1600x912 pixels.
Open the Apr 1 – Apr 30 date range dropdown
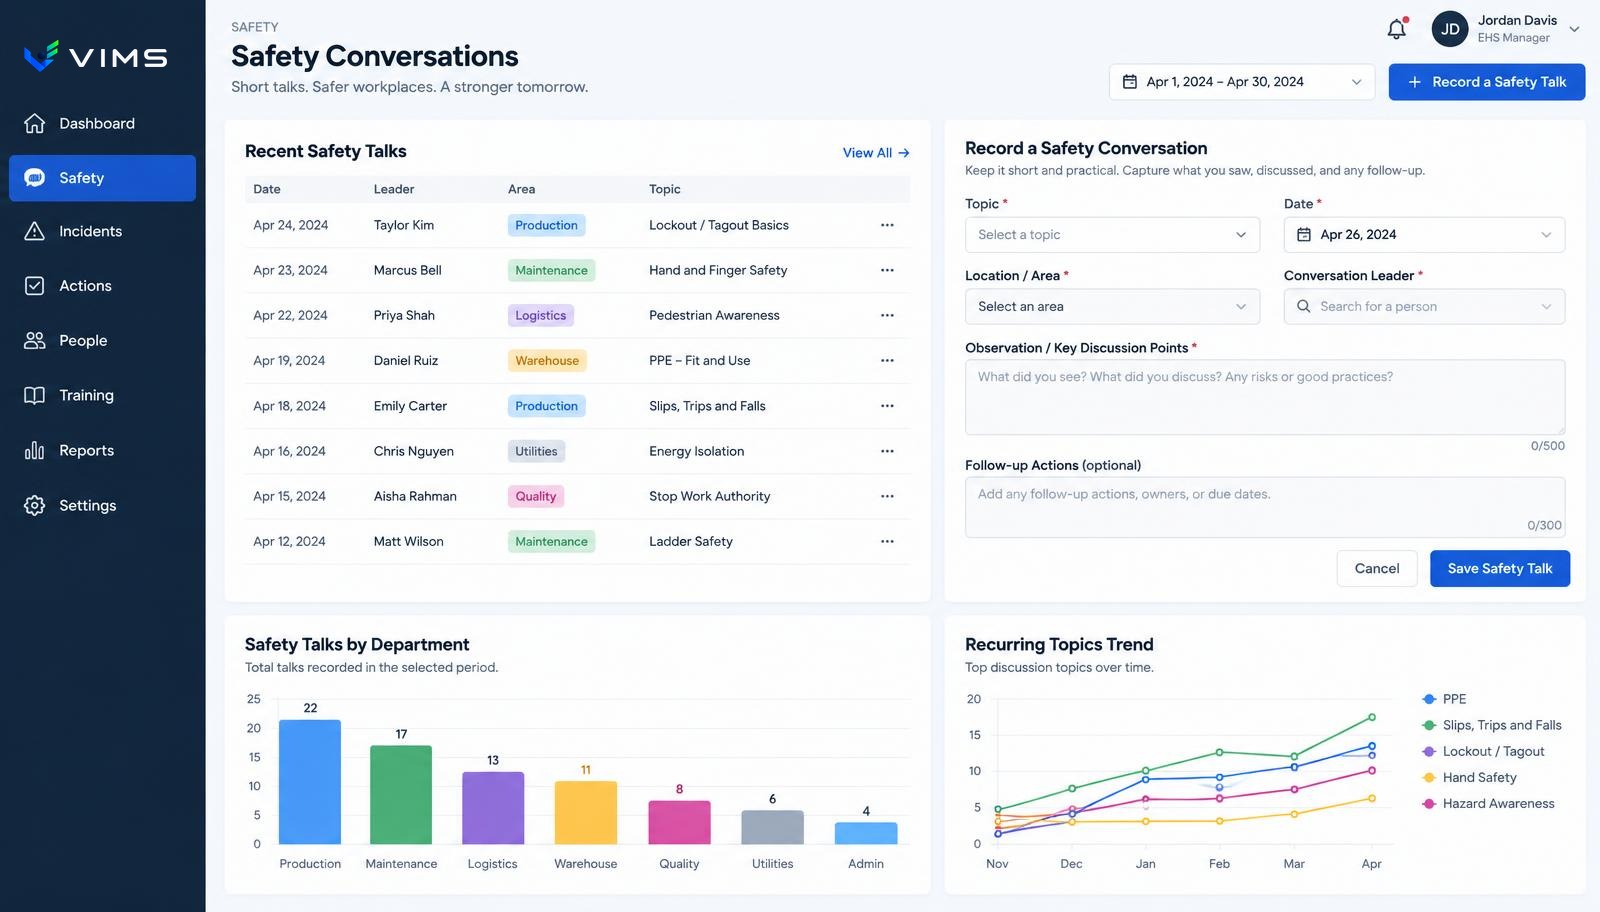1242,82
